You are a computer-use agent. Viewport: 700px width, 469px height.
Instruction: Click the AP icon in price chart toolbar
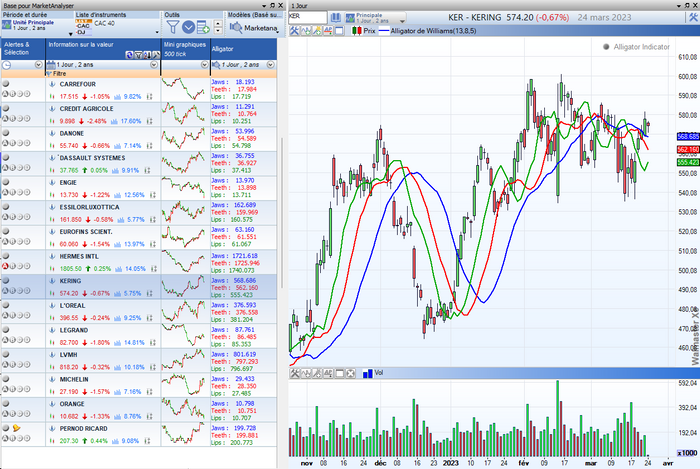point(328,31)
